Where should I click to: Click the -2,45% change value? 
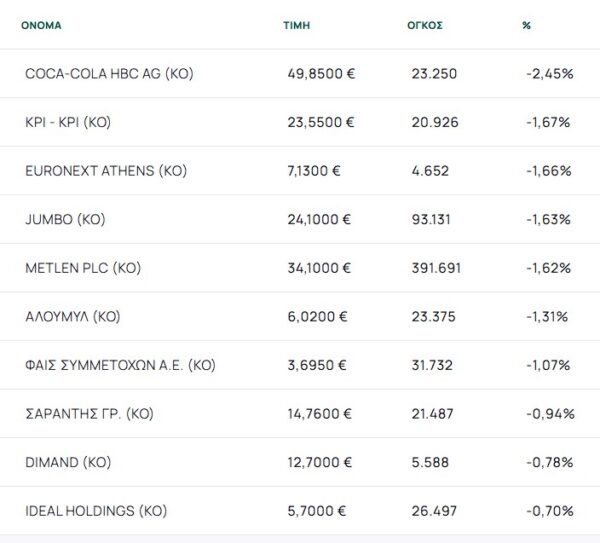tap(548, 74)
